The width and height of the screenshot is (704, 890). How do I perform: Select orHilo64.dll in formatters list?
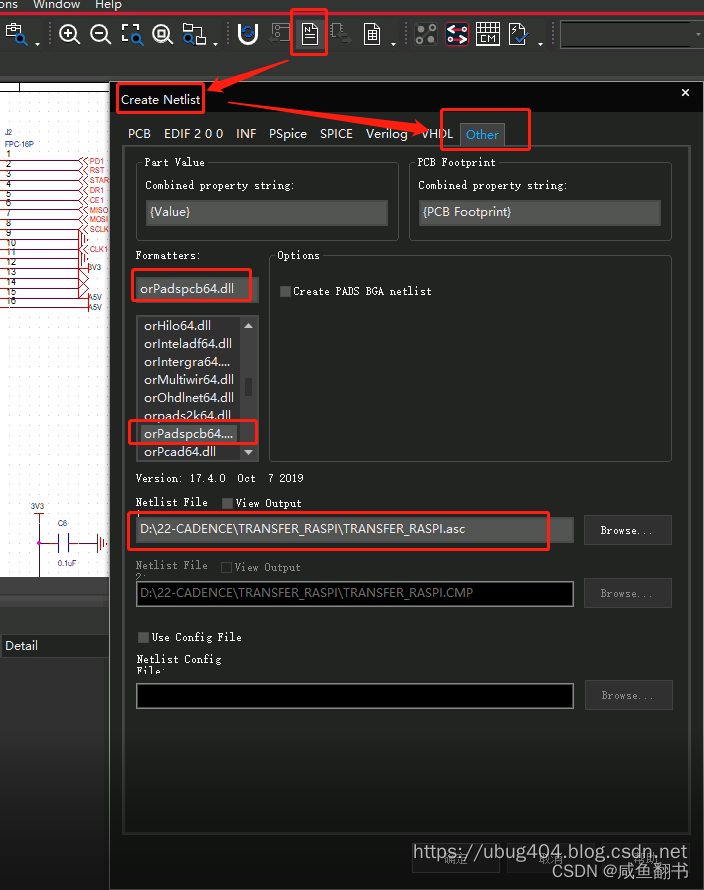click(x=177, y=325)
